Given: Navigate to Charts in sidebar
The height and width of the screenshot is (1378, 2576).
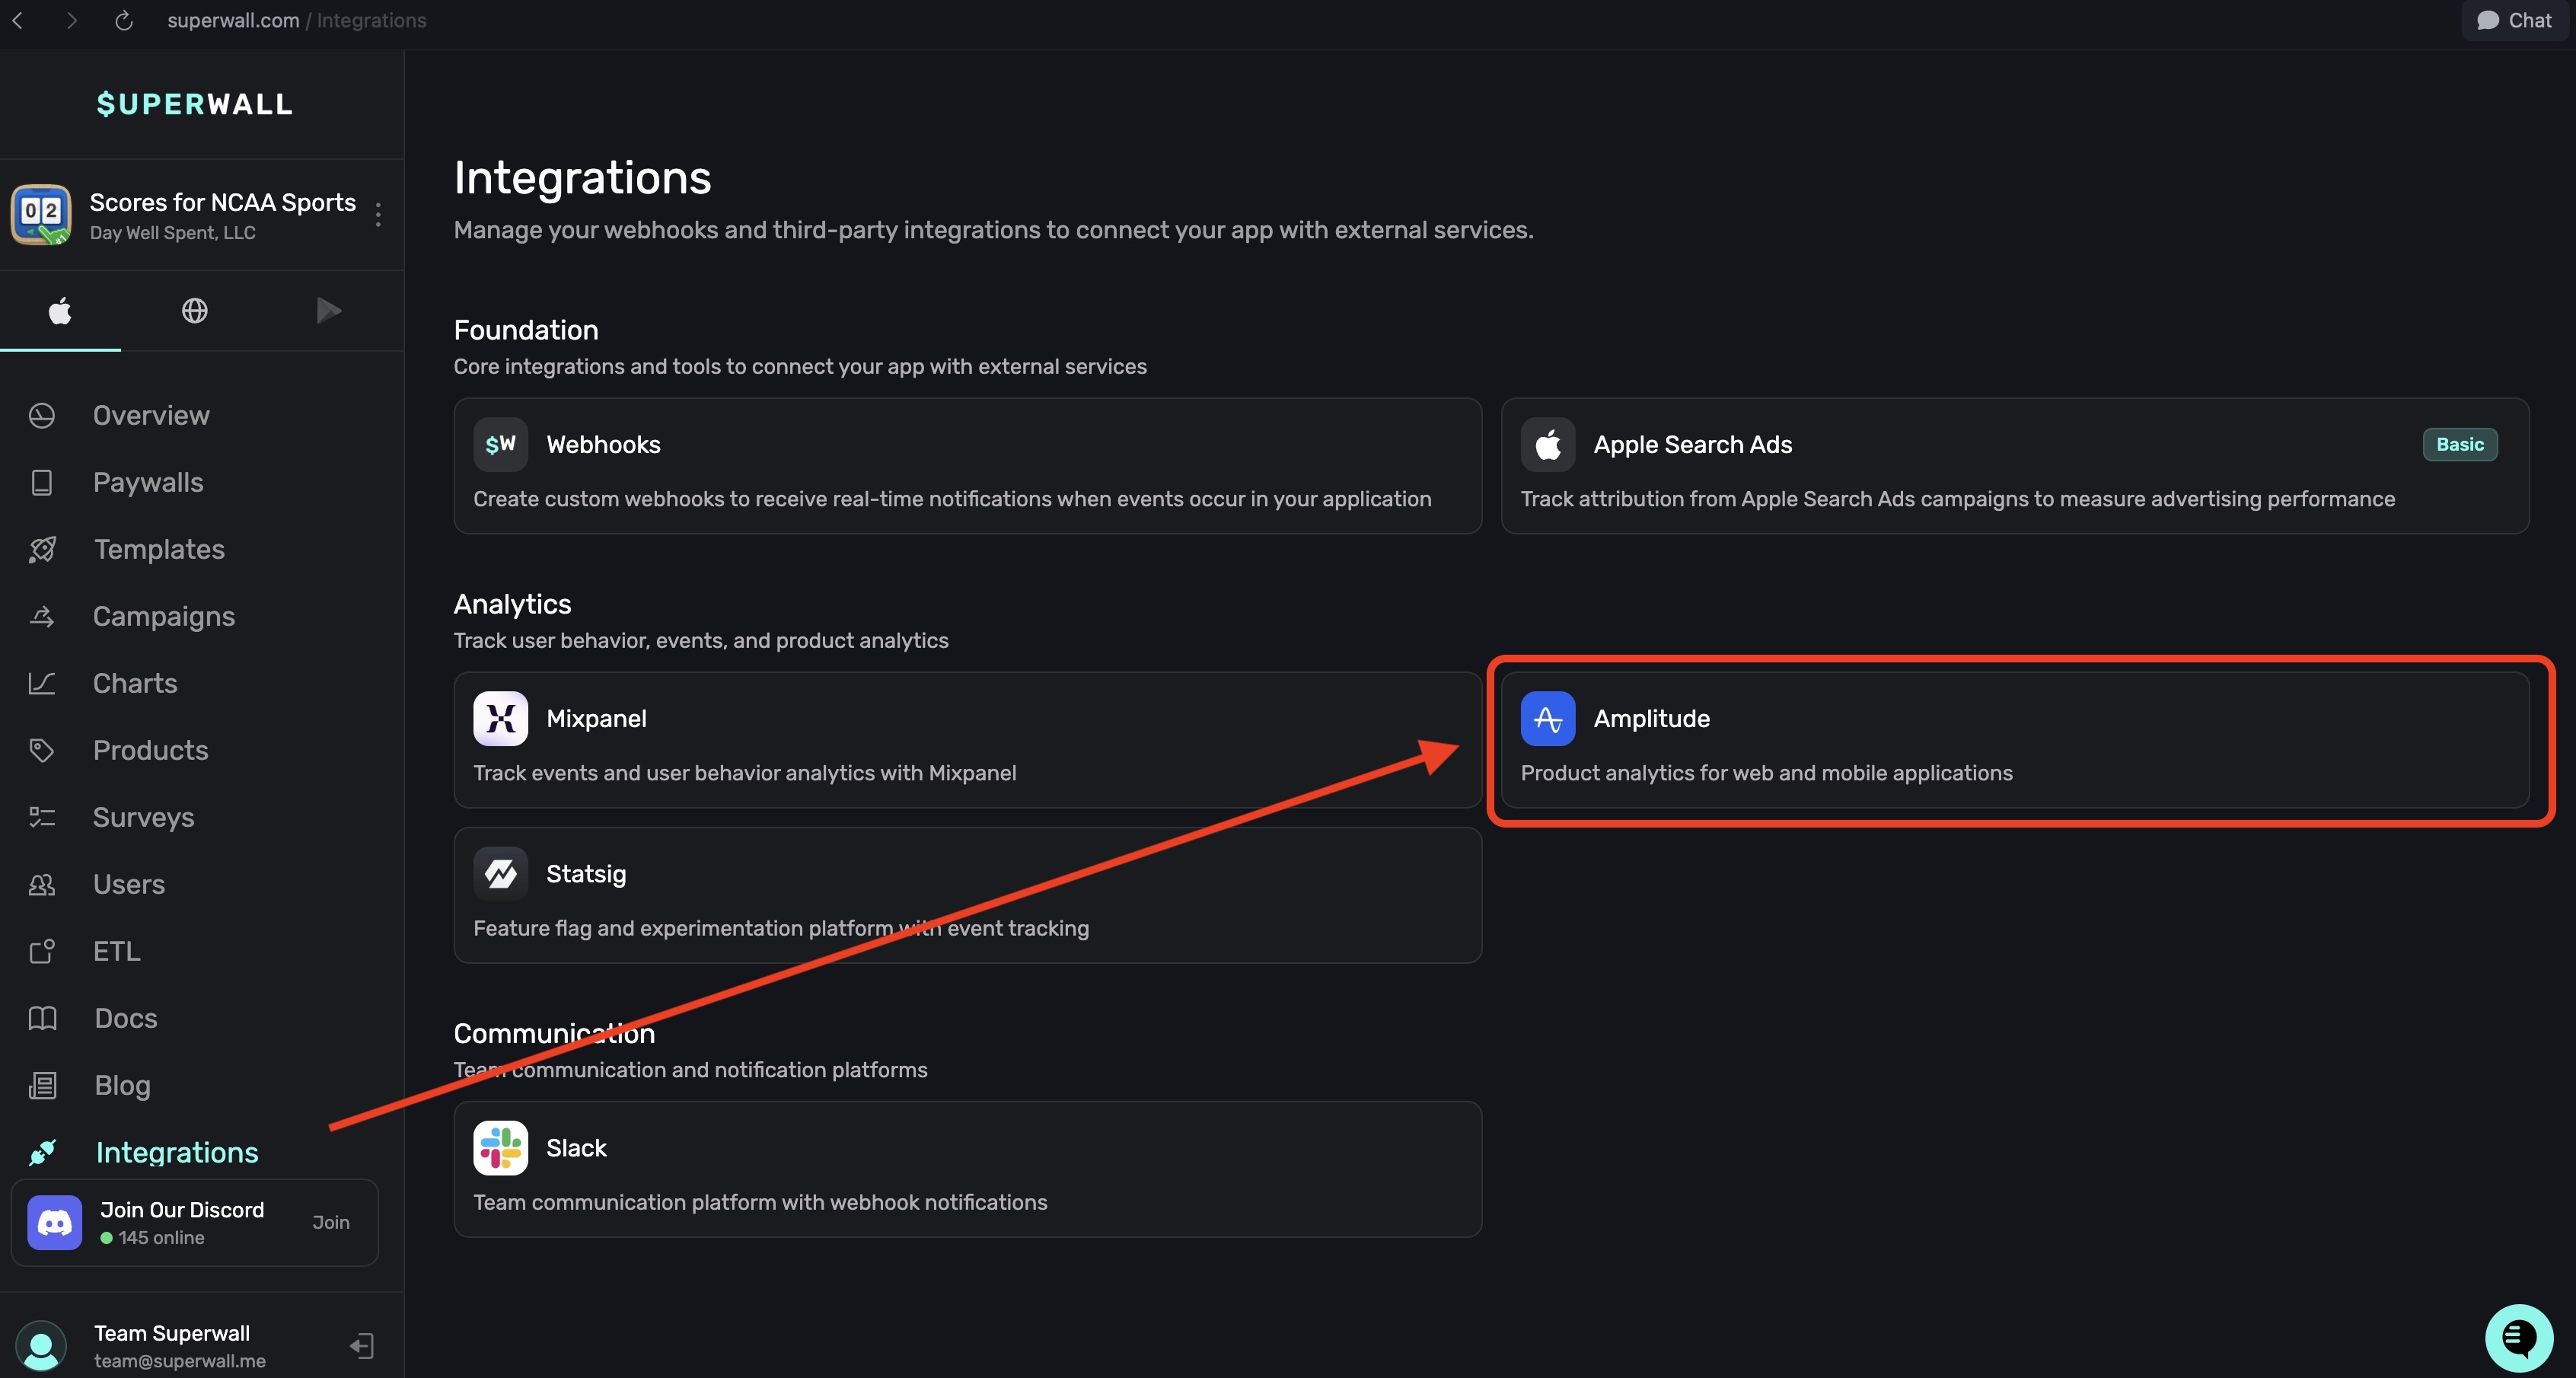Looking at the screenshot, I should (x=135, y=684).
